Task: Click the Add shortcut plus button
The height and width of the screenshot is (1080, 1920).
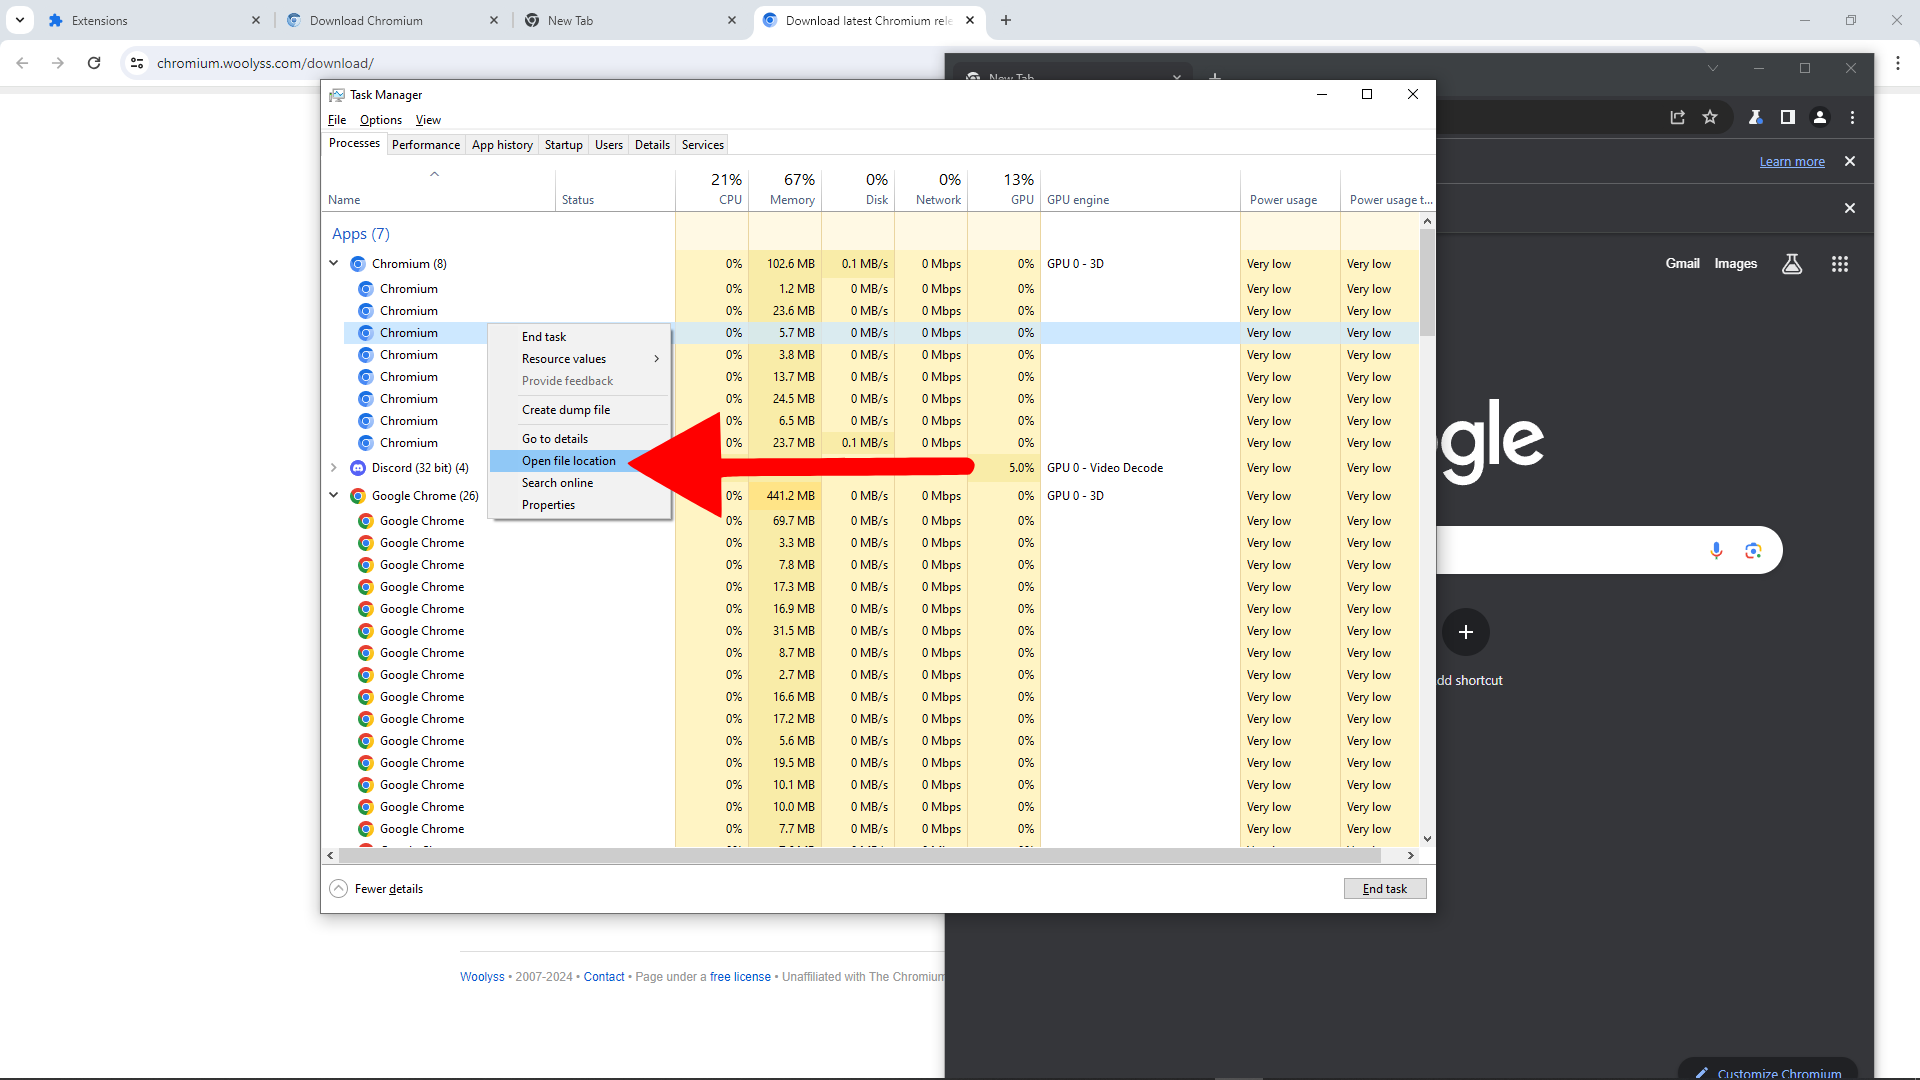Action: [1465, 632]
